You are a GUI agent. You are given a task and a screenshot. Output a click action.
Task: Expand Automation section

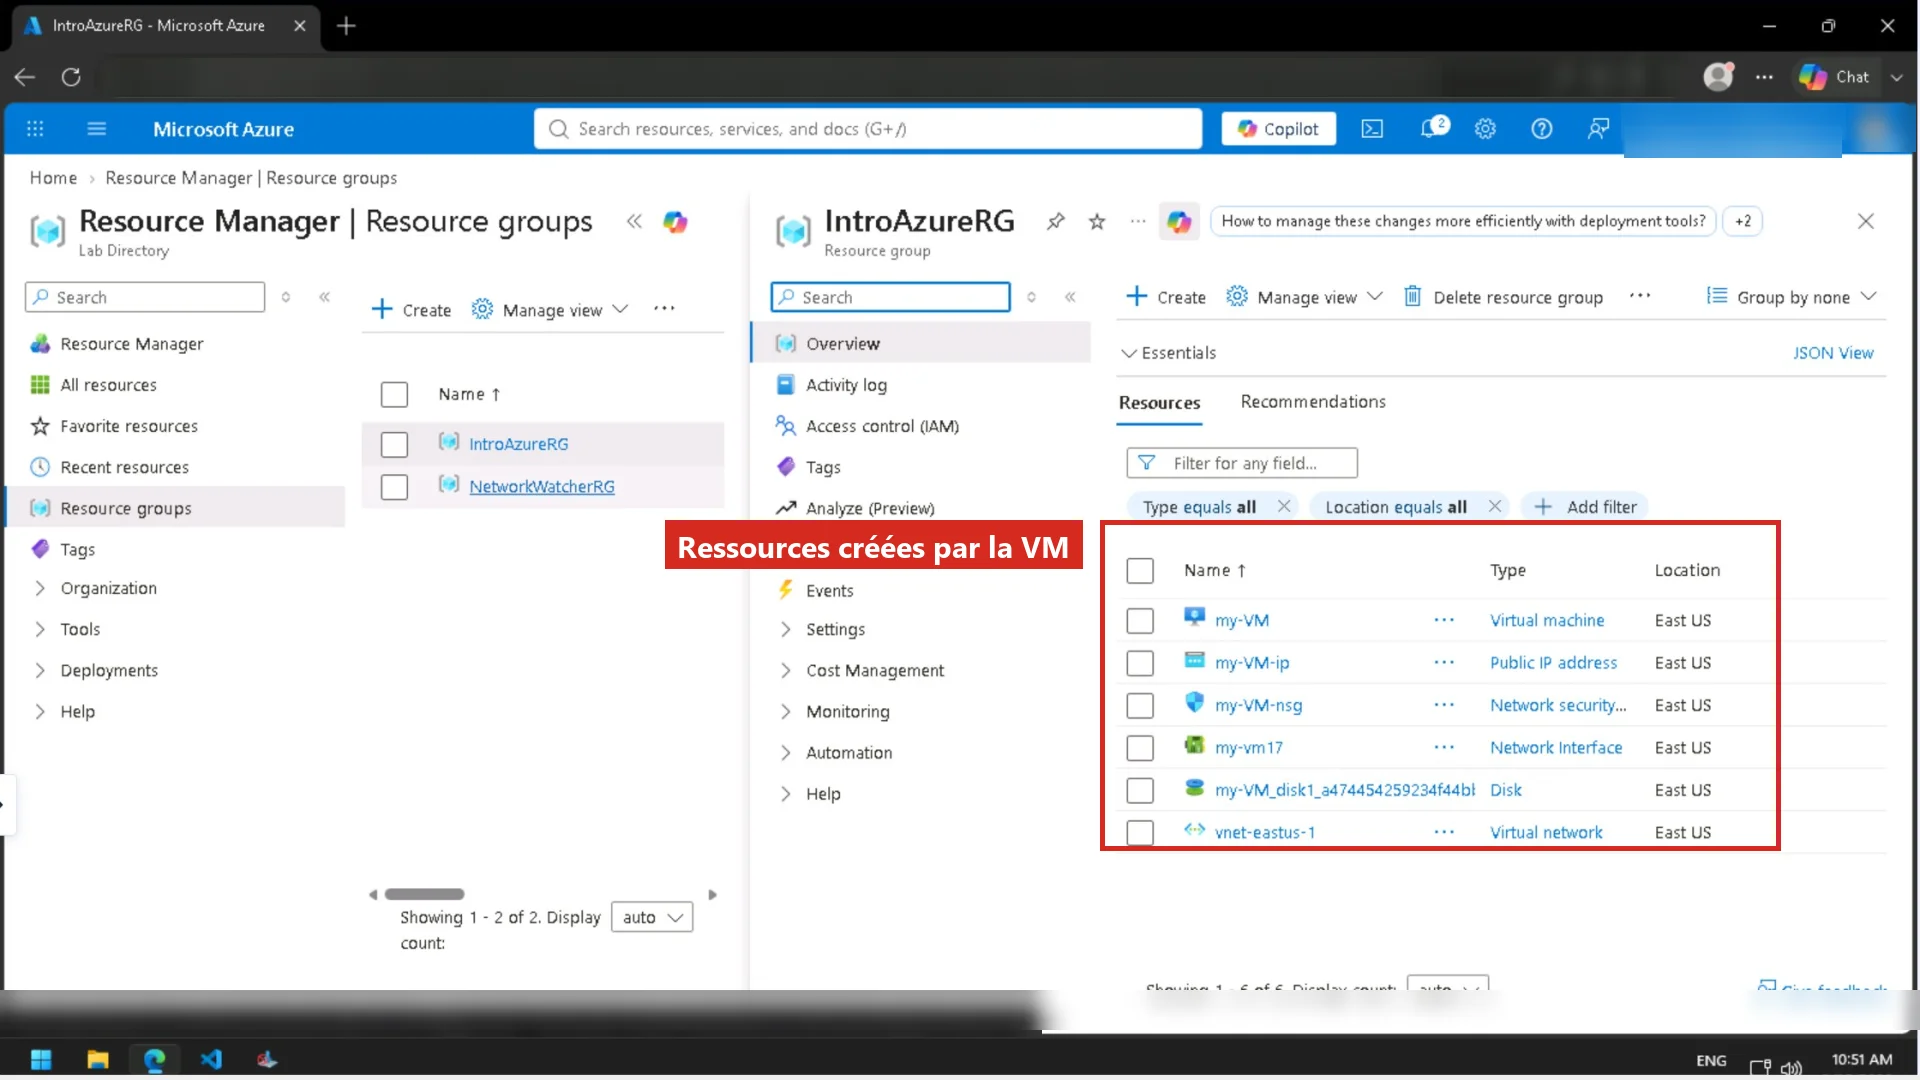(785, 752)
